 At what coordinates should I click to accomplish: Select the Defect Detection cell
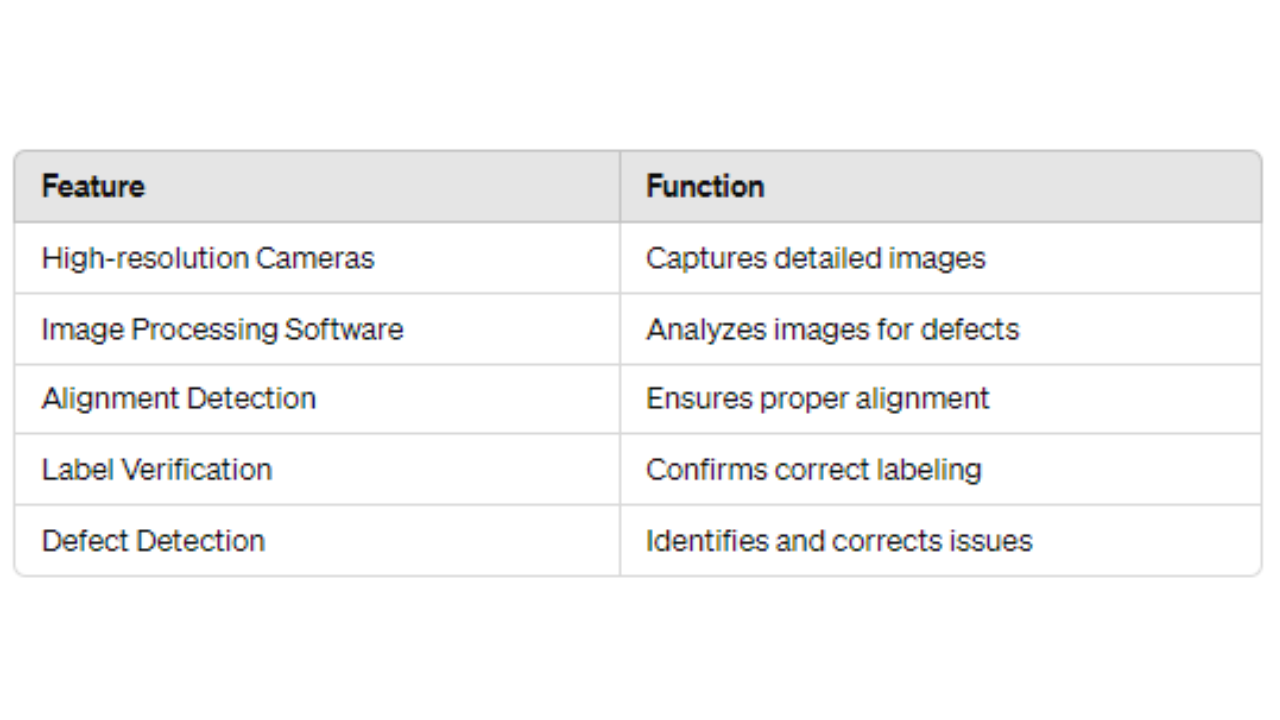[317, 540]
